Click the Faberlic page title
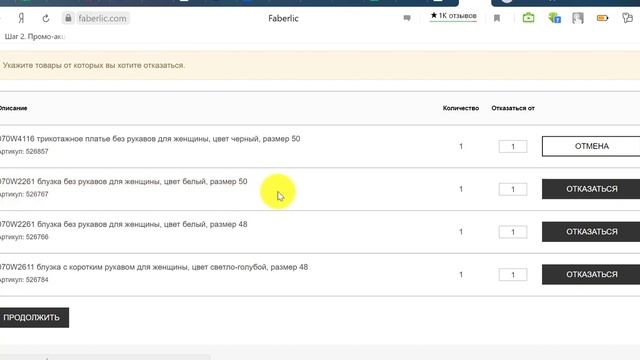 tap(283, 18)
